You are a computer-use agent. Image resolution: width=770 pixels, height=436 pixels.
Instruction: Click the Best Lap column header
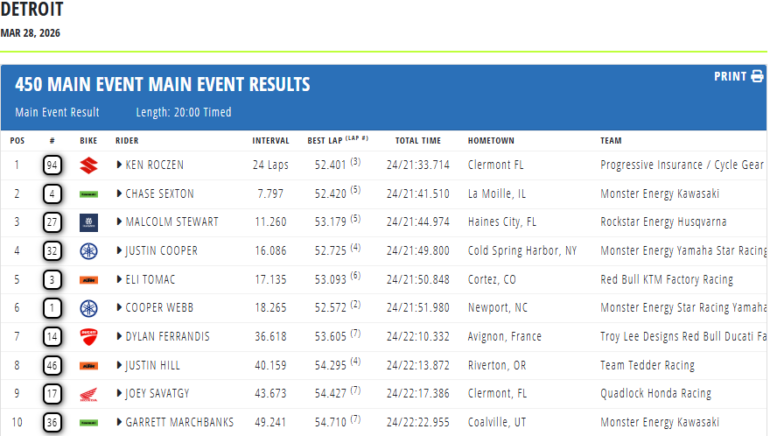click(x=325, y=140)
